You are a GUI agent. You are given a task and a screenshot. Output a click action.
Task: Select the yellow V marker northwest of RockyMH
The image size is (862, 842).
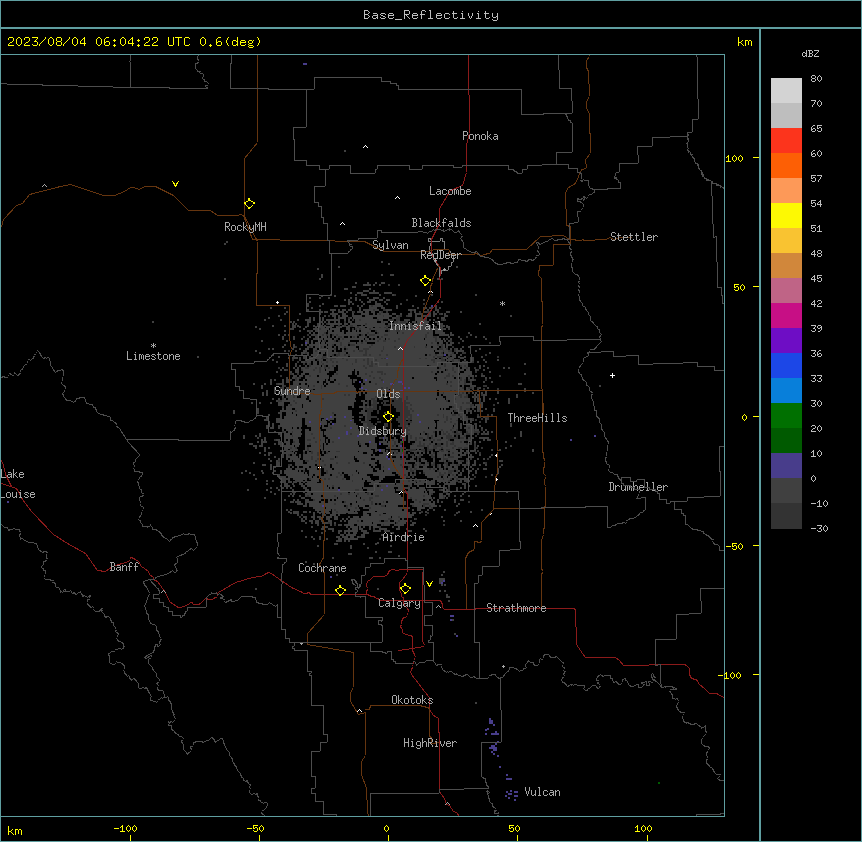click(175, 184)
